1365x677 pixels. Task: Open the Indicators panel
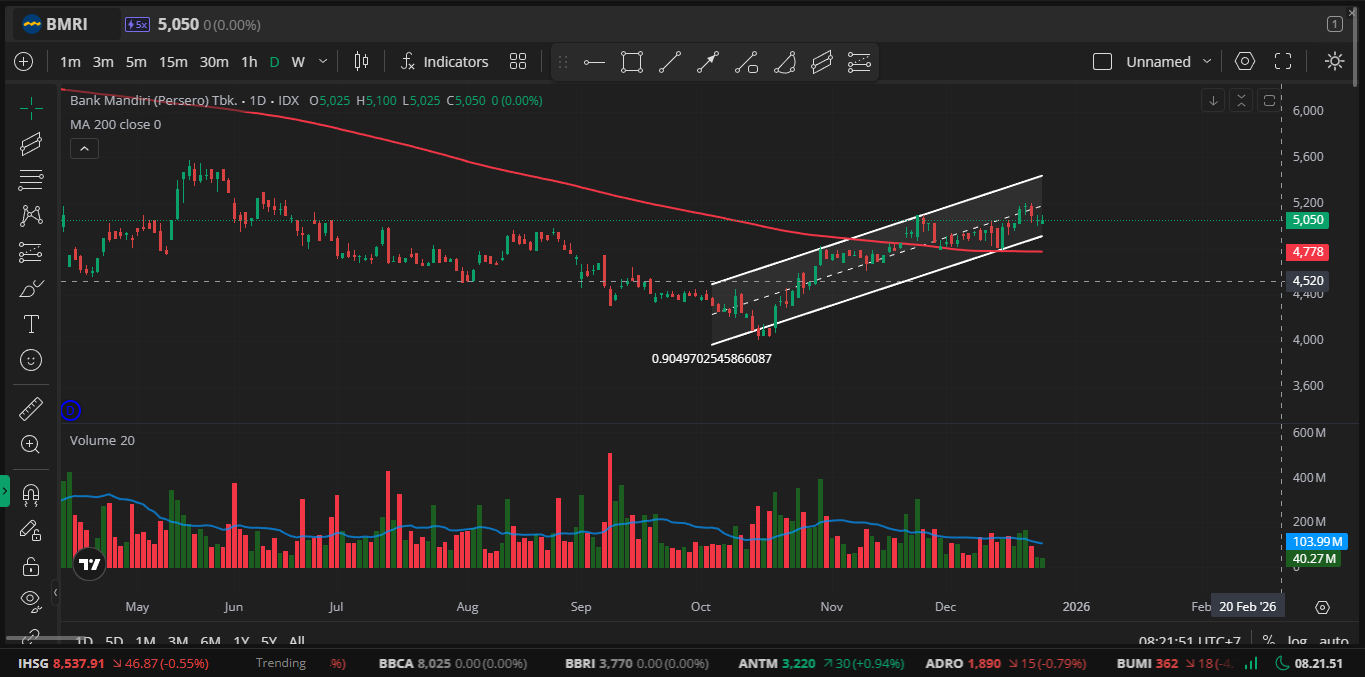click(444, 61)
